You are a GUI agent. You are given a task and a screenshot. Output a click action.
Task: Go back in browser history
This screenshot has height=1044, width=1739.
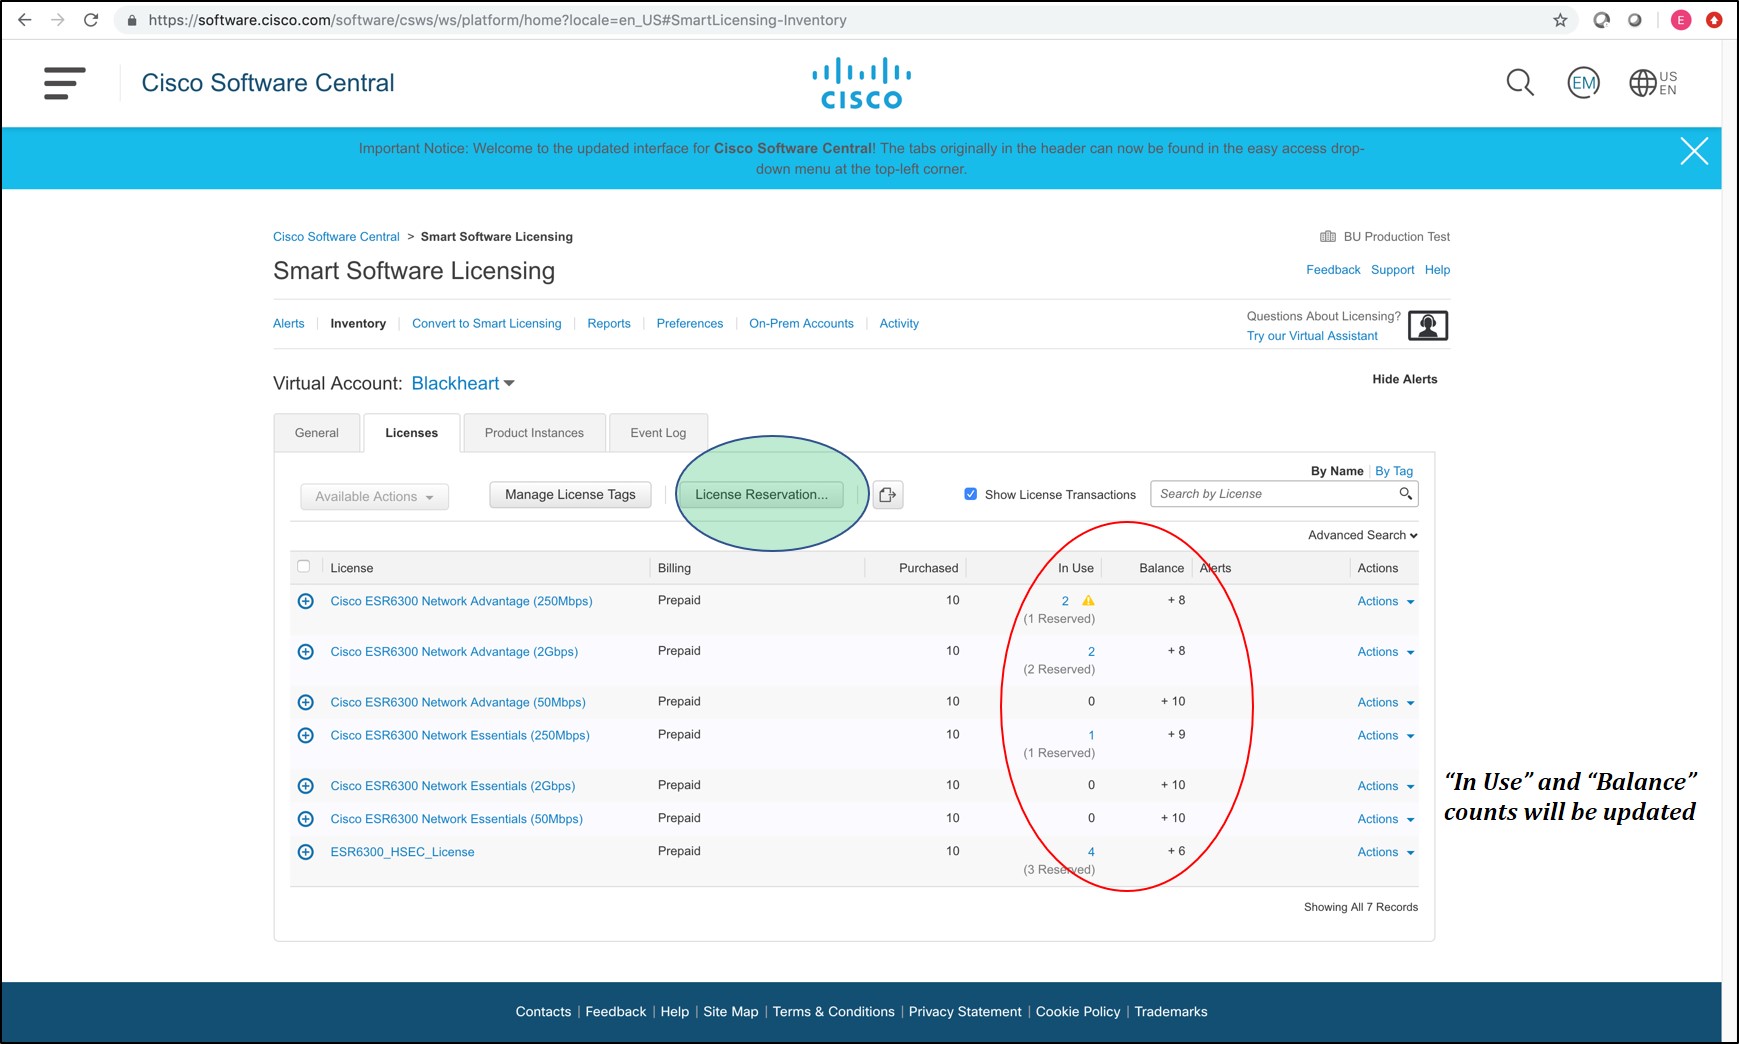pos(25,20)
